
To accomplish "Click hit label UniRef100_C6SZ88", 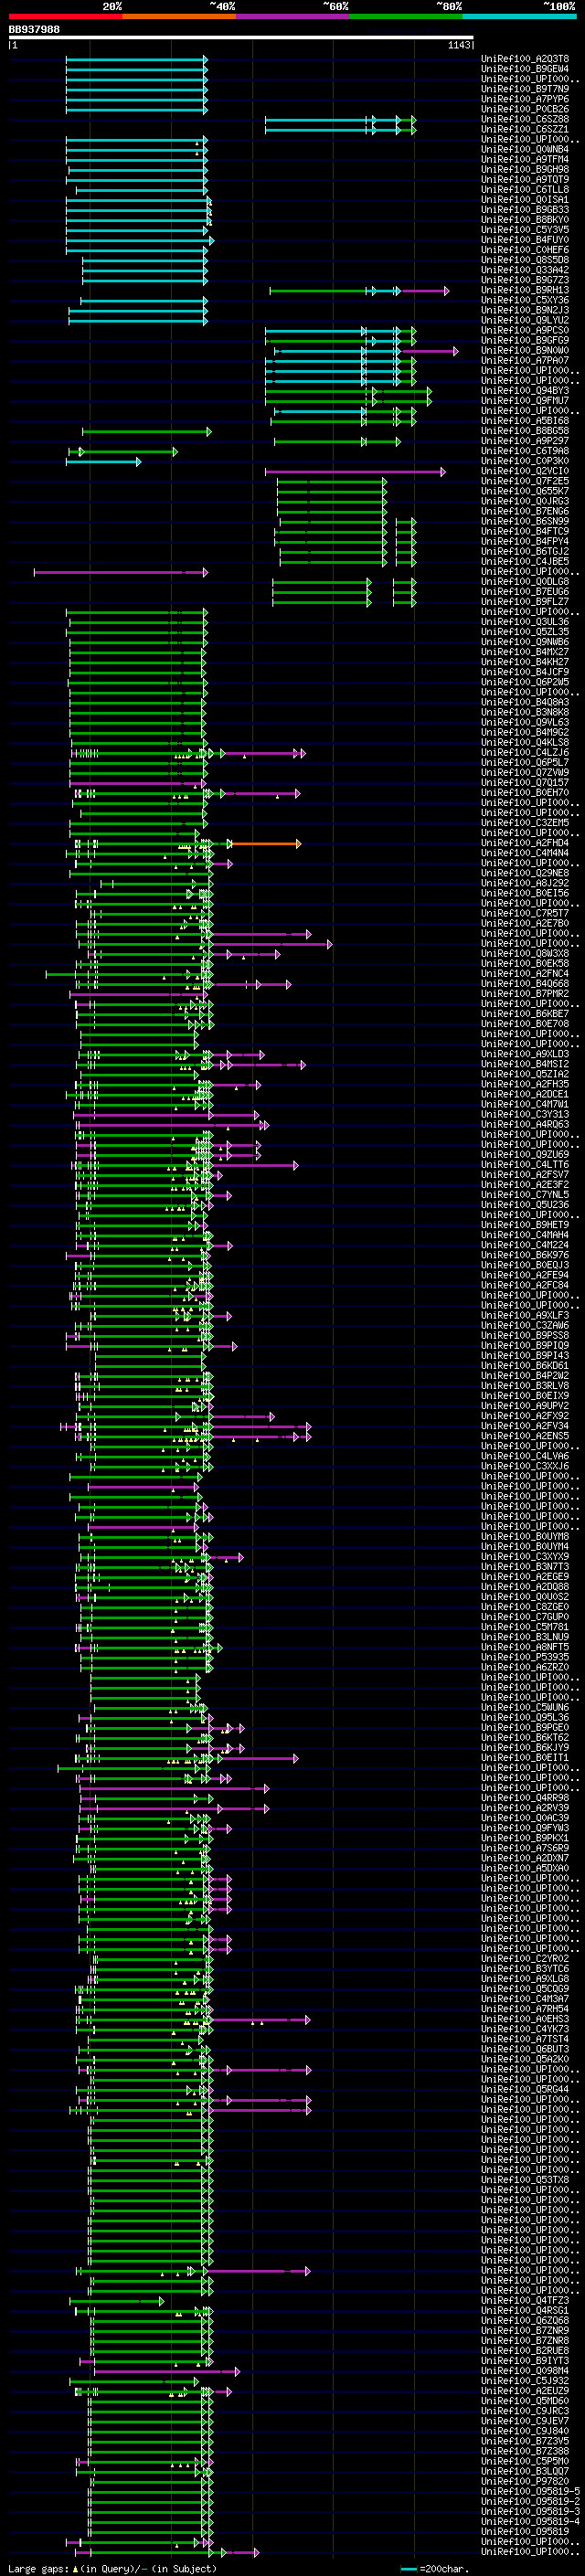I will point(525,119).
